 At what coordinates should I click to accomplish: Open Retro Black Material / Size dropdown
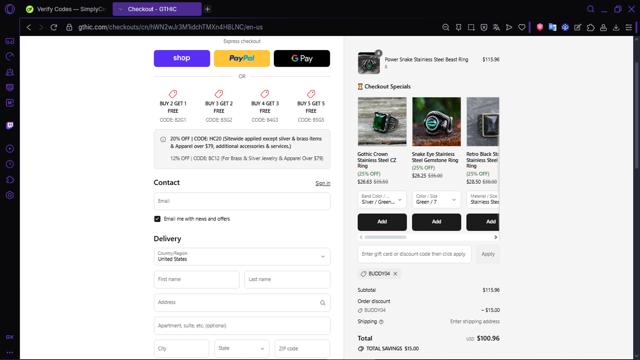(483, 199)
